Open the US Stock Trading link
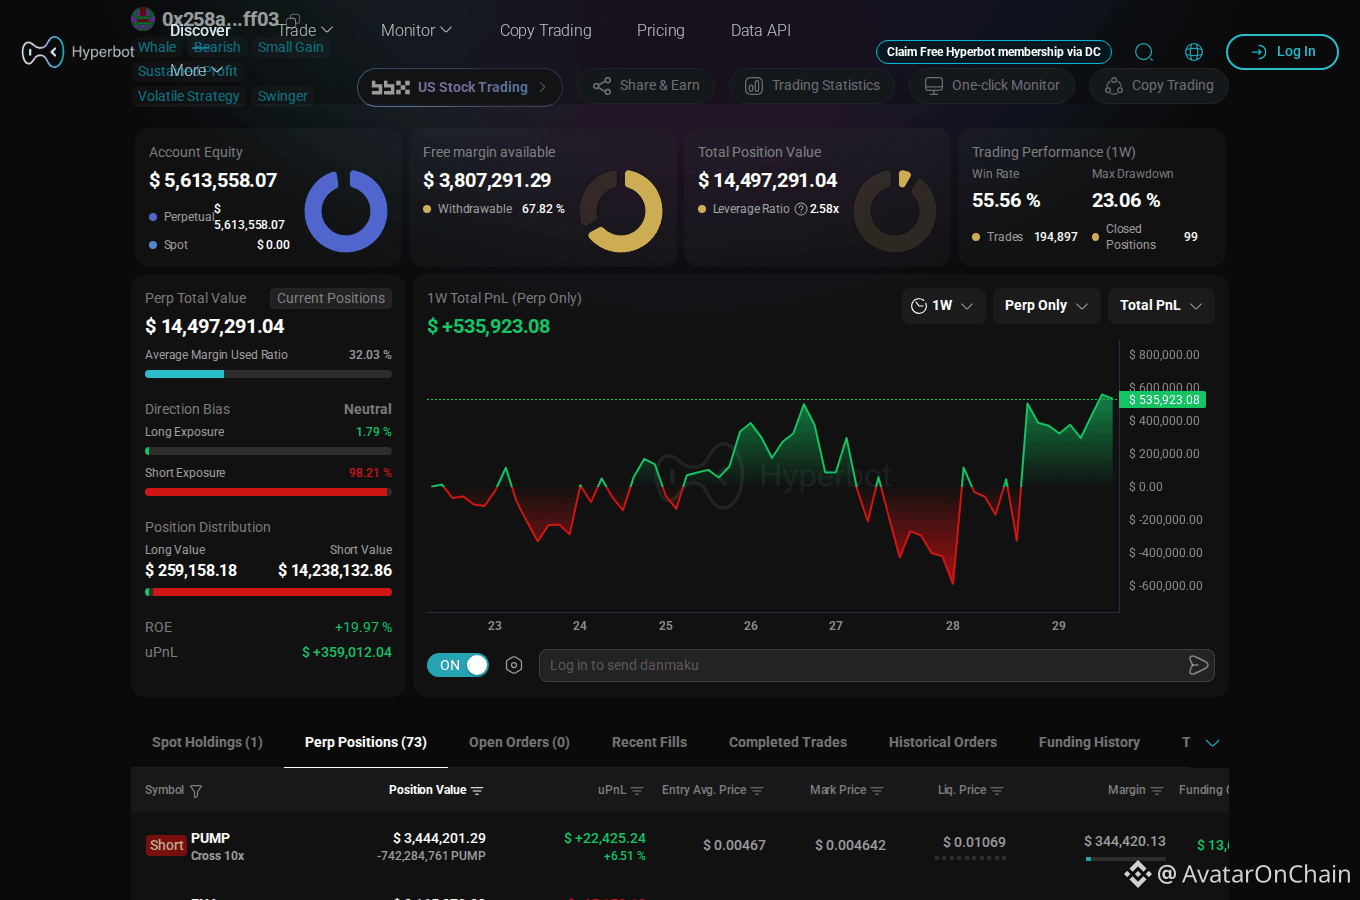This screenshot has width=1360, height=900. click(x=460, y=87)
